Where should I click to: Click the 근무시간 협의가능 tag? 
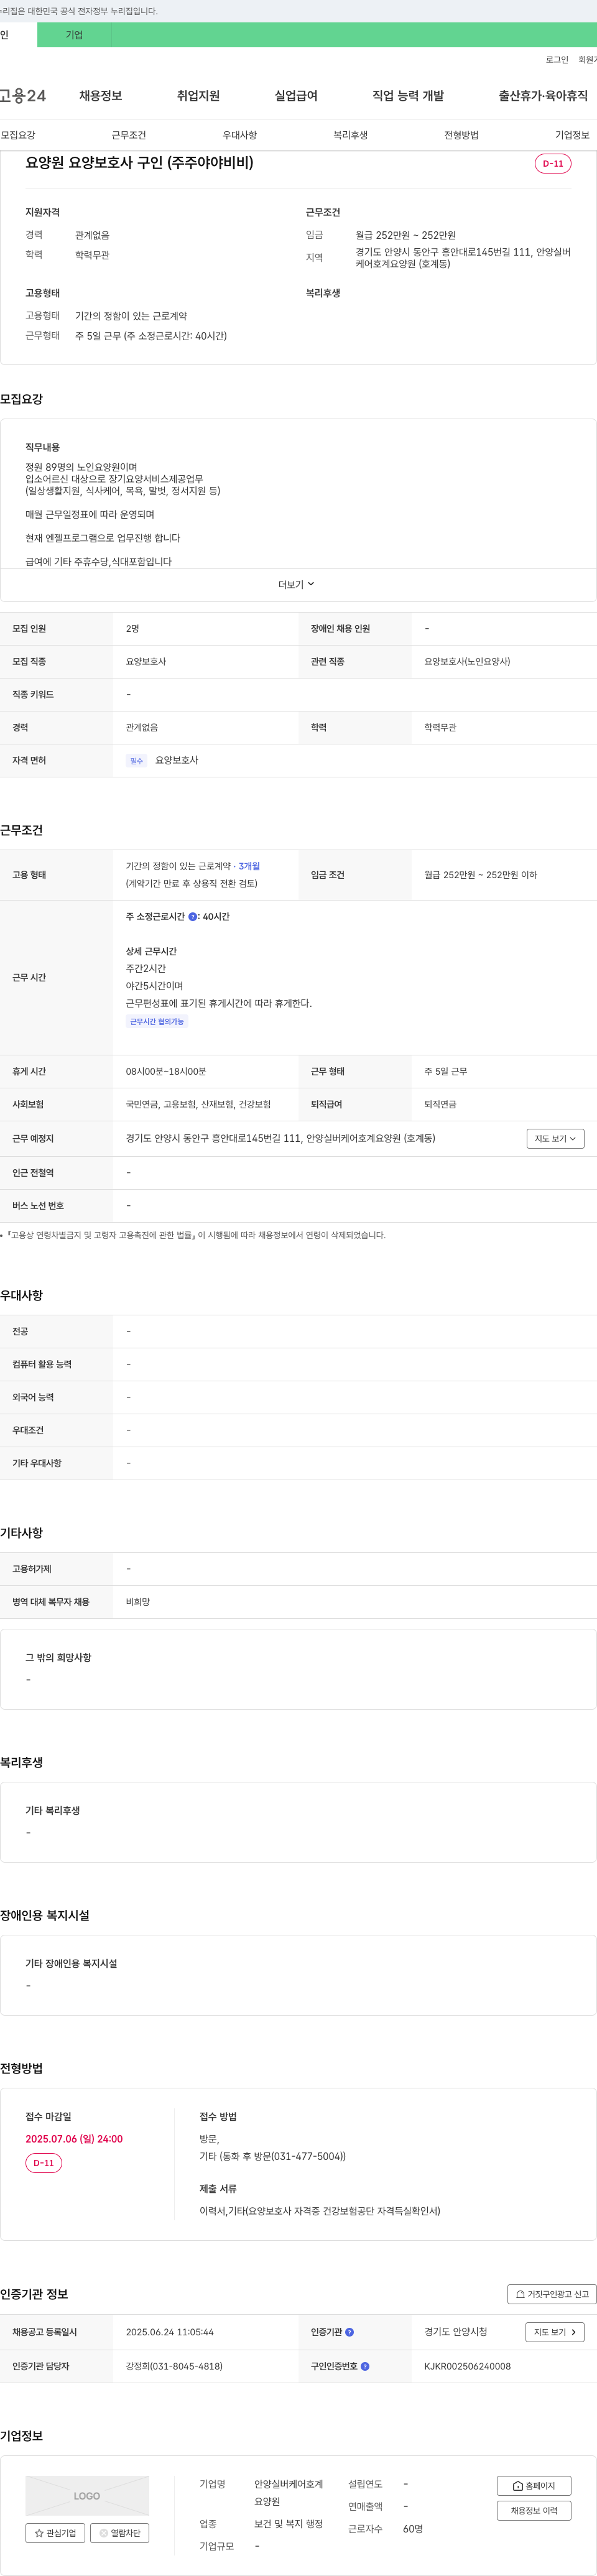157,1022
